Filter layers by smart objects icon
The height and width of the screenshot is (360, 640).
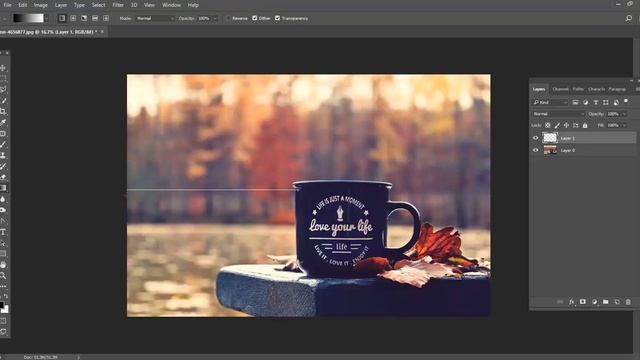616,102
